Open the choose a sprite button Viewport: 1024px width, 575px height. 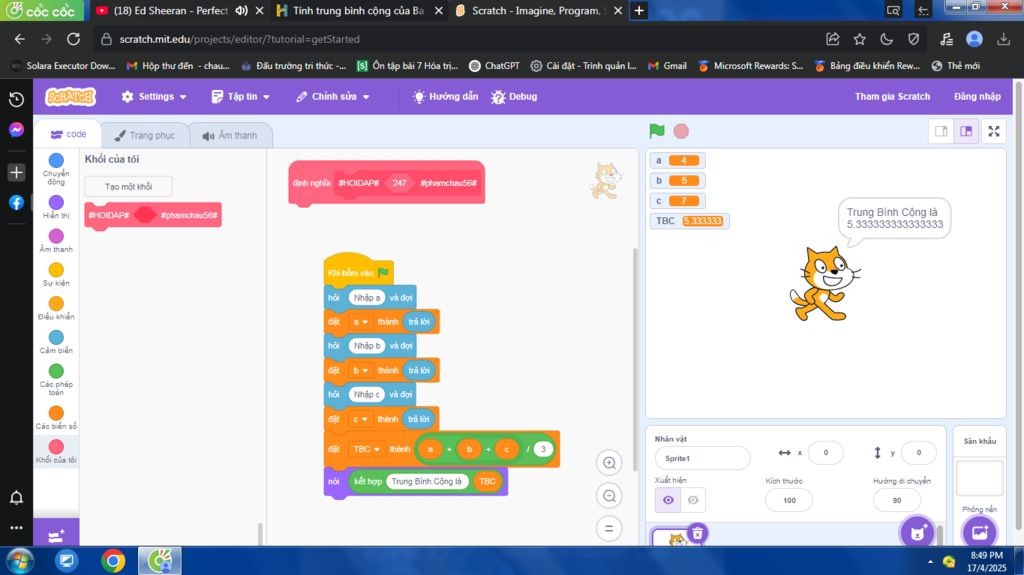(918, 533)
